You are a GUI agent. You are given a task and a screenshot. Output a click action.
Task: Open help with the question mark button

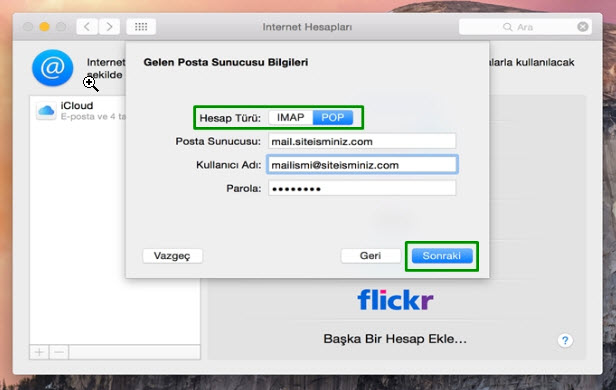click(x=565, y=341)
